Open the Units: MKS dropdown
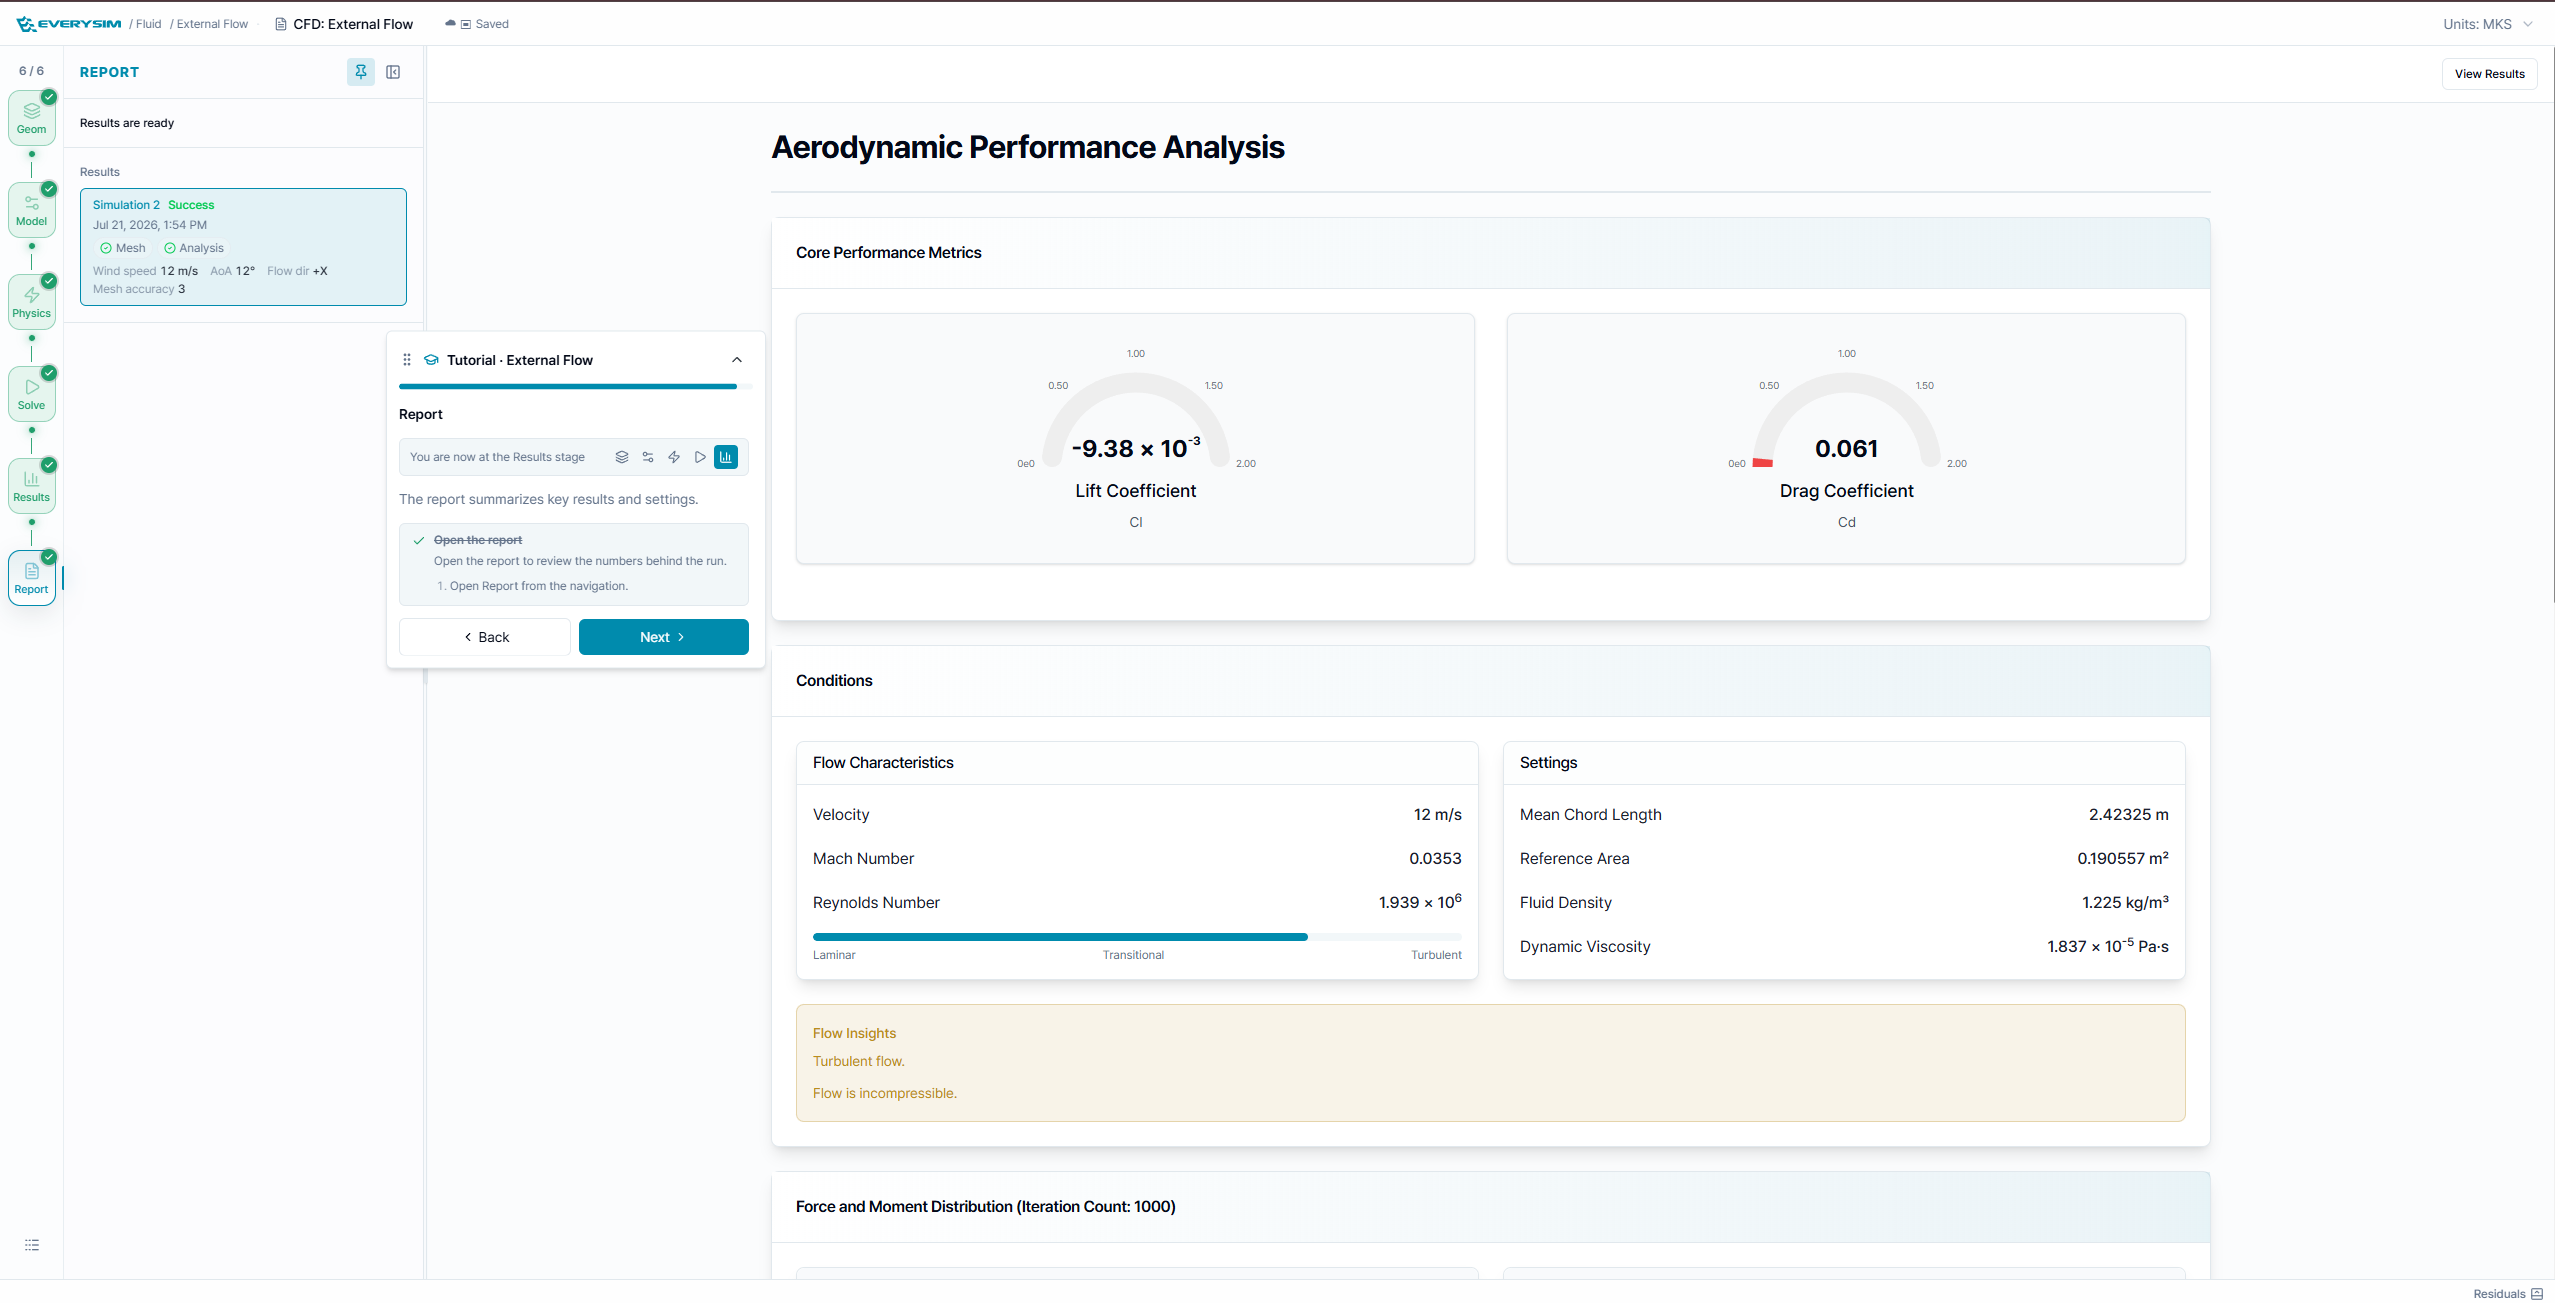This screenshot has height=1303, width=2555. click(x=2487, y=24)
